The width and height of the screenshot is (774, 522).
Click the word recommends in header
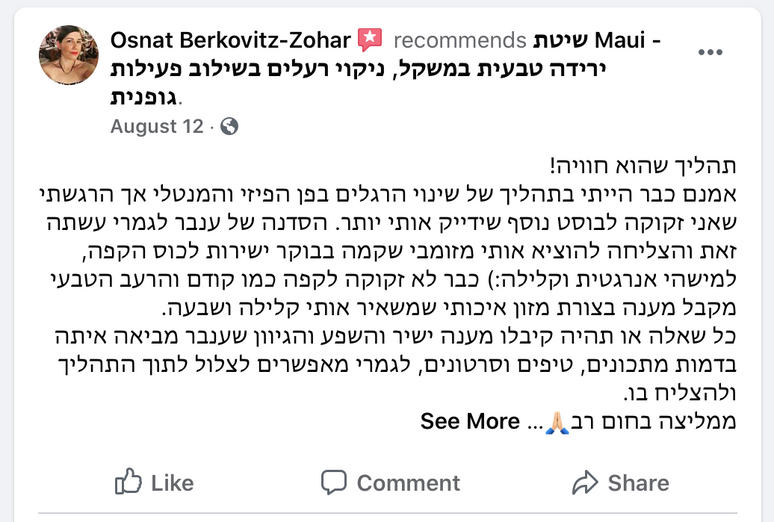click(460, 41)
